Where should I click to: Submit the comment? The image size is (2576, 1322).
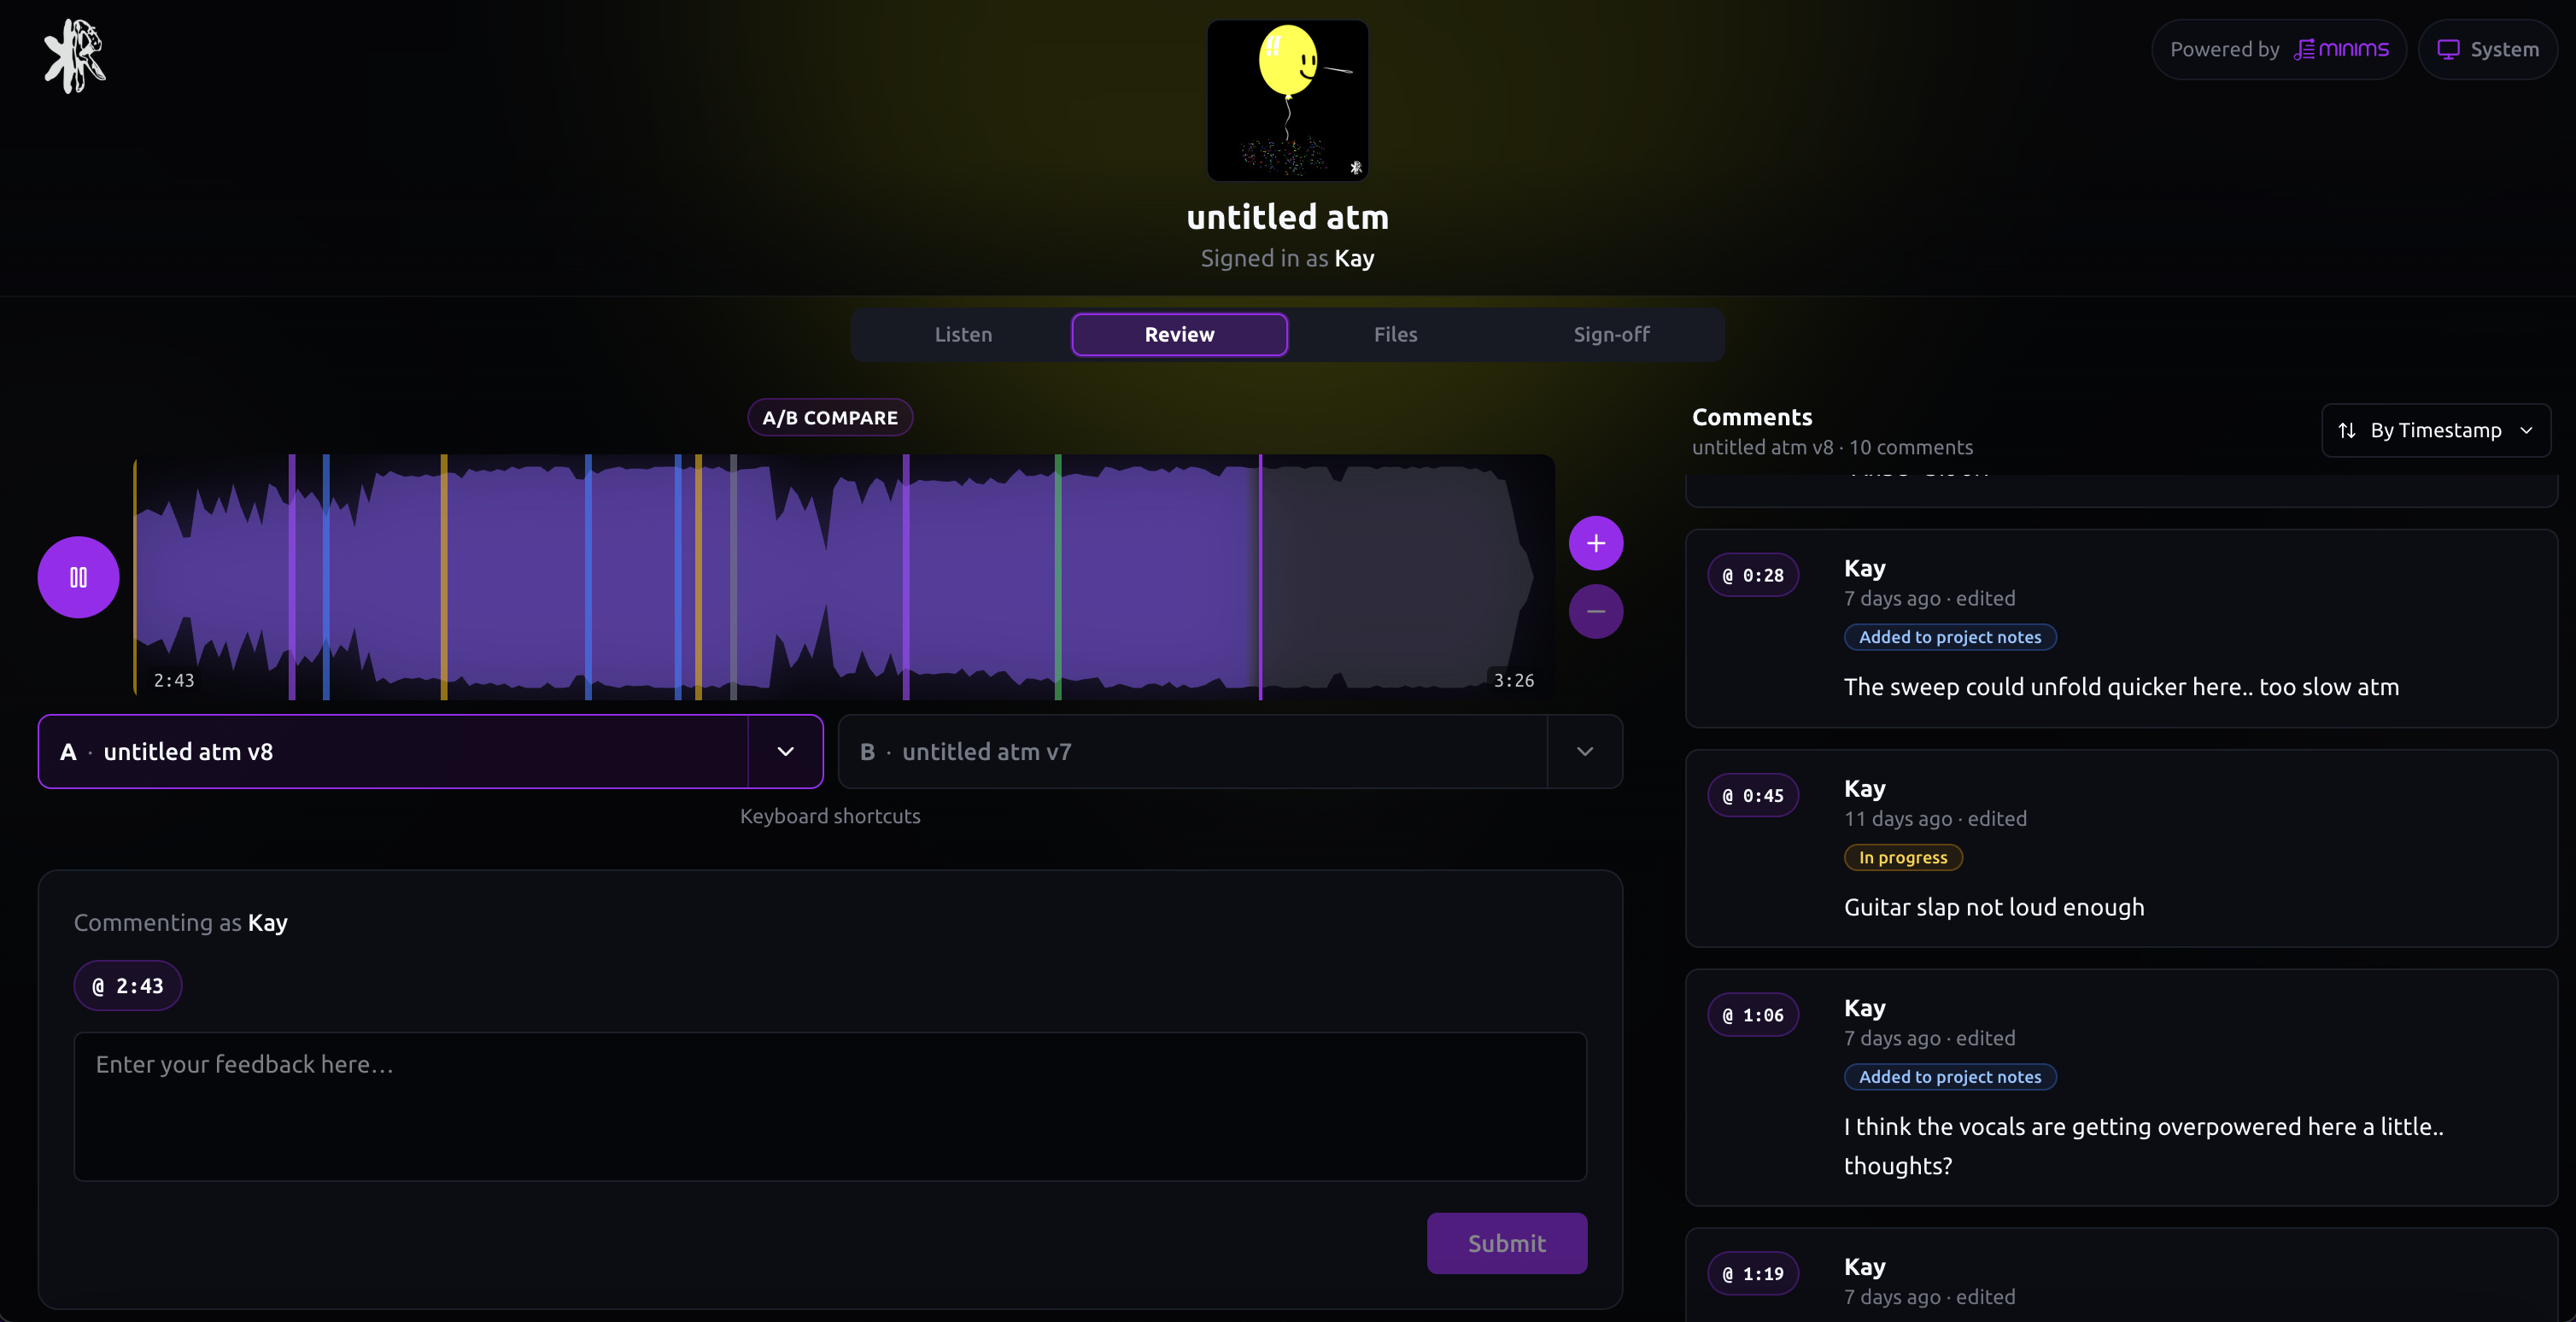(1507, 1243)
